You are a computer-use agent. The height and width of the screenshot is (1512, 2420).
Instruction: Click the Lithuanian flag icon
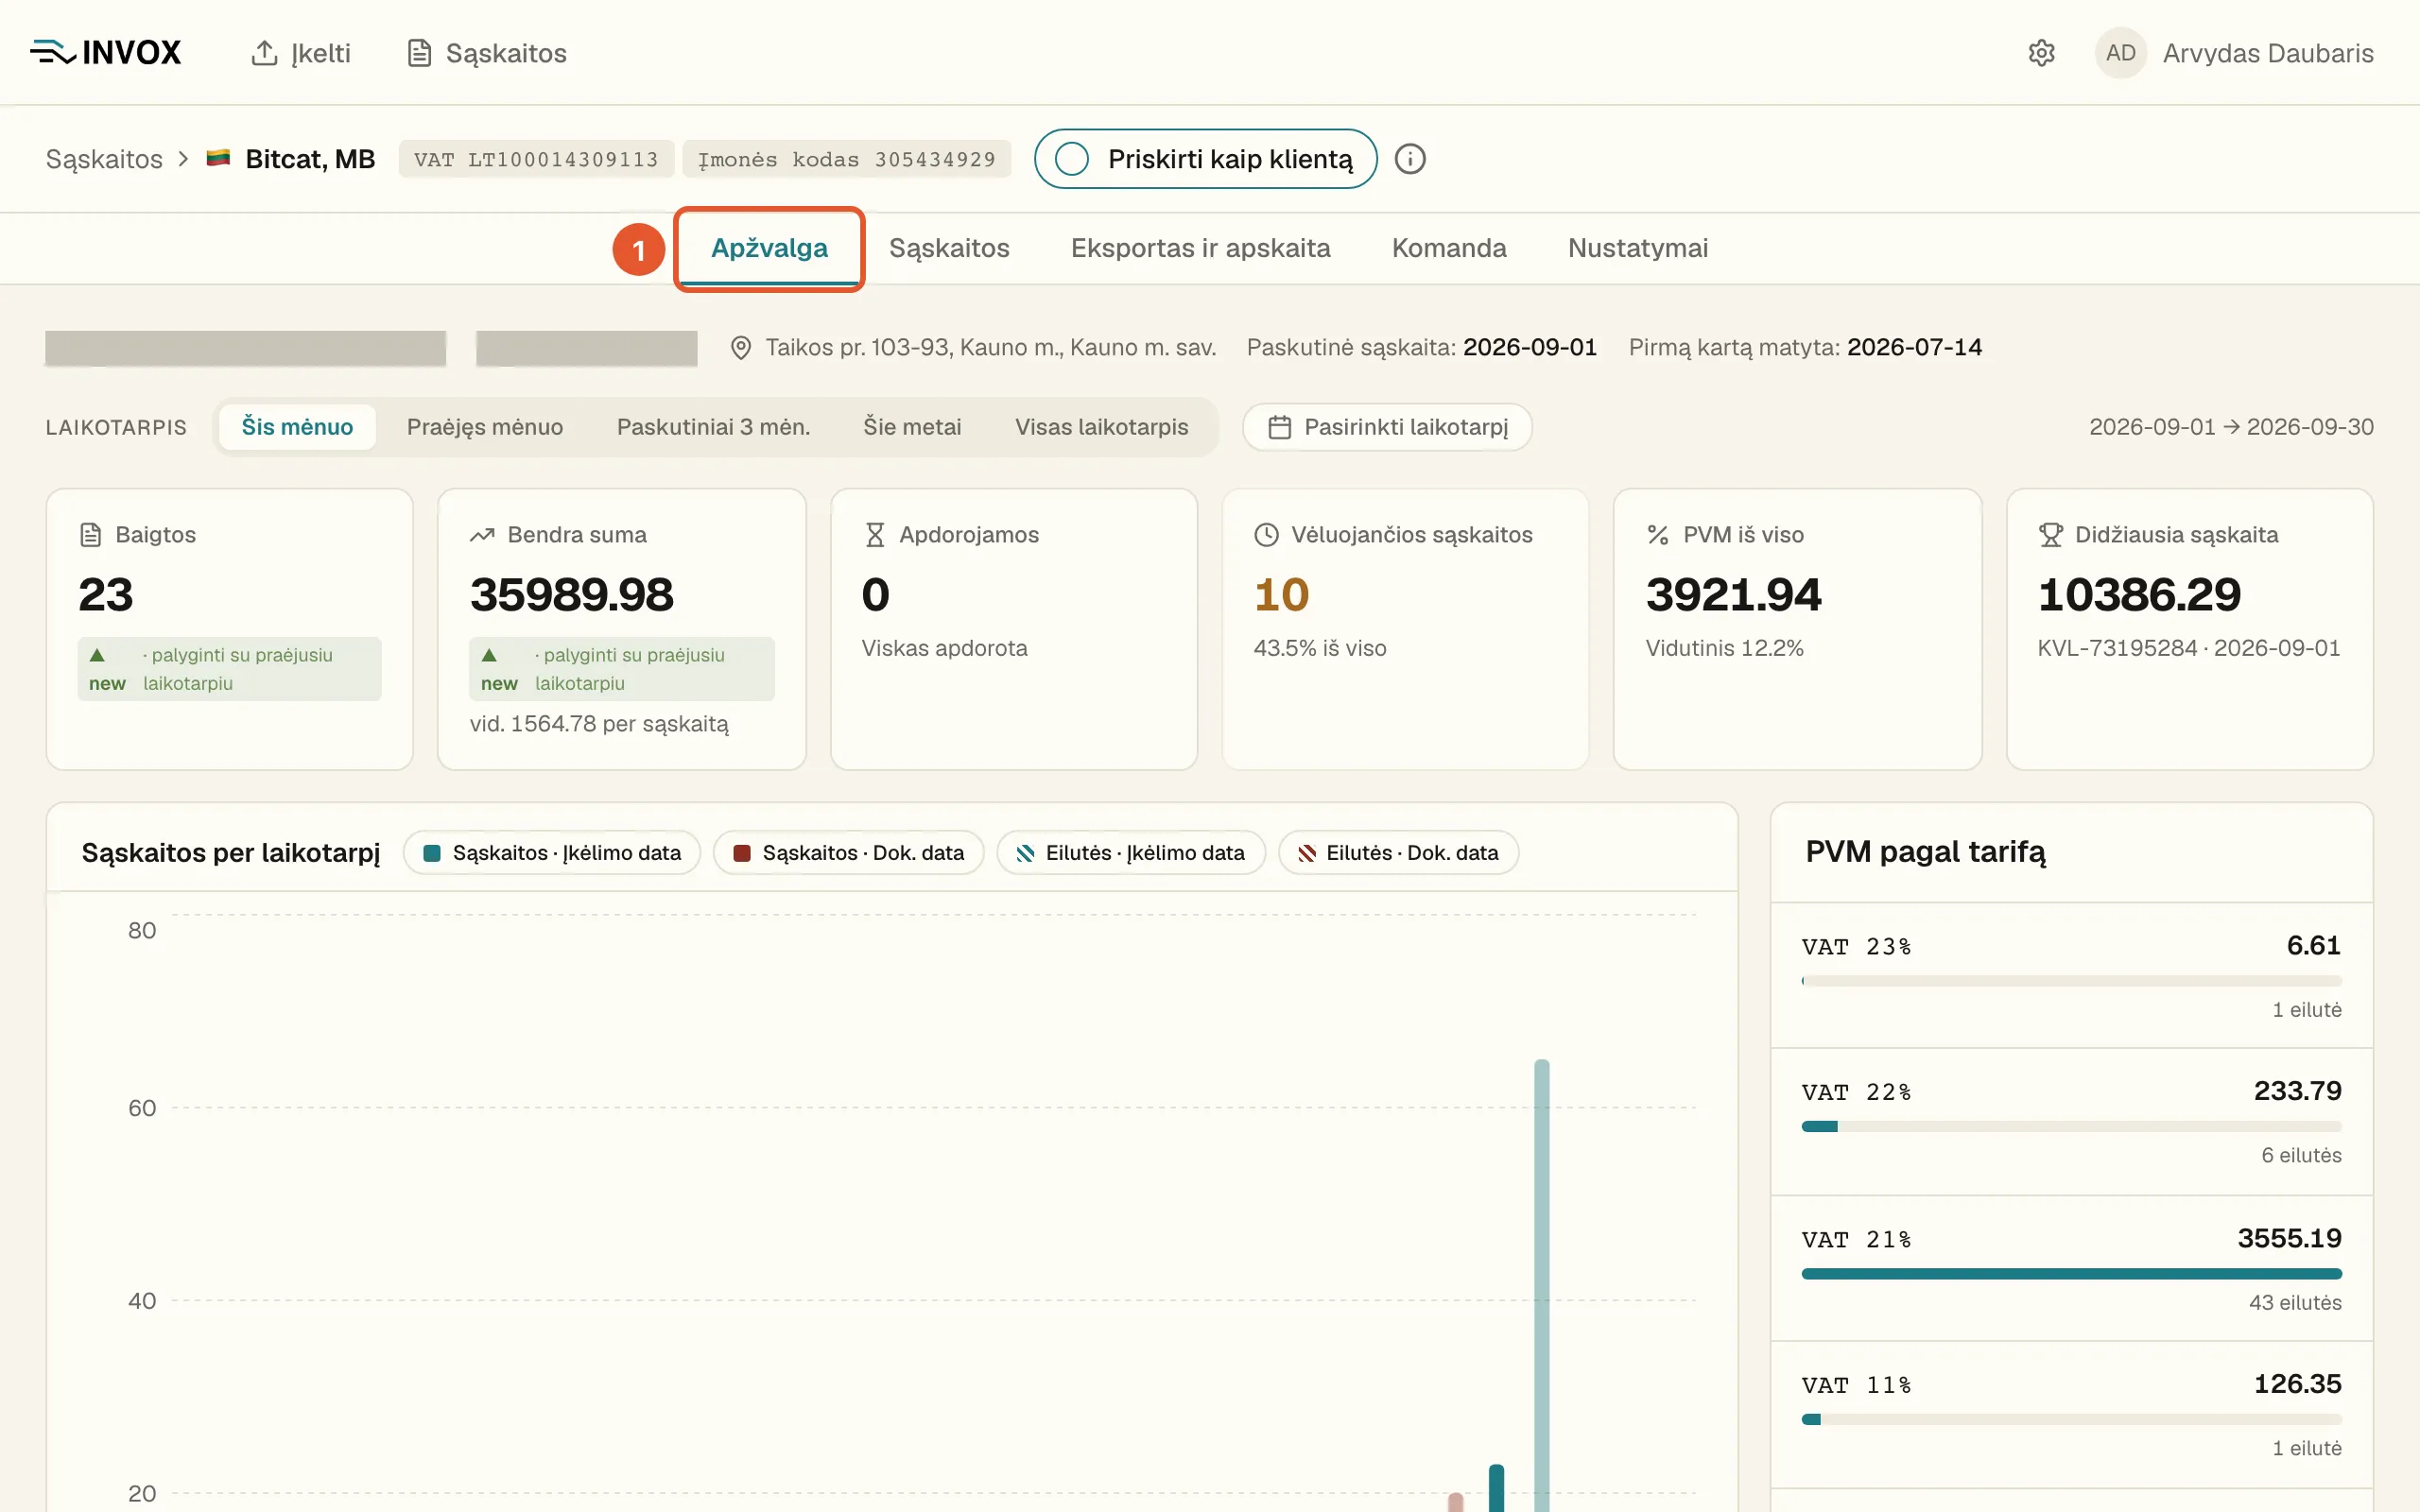coord(218,158)
